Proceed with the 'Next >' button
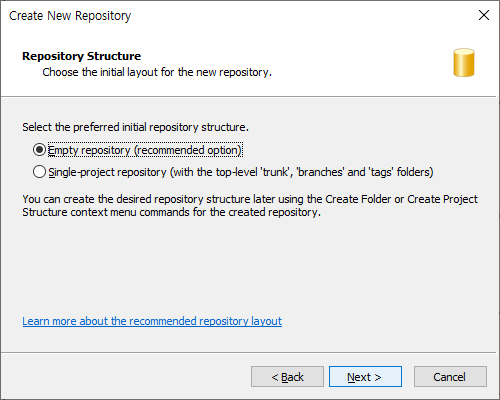 365,377
